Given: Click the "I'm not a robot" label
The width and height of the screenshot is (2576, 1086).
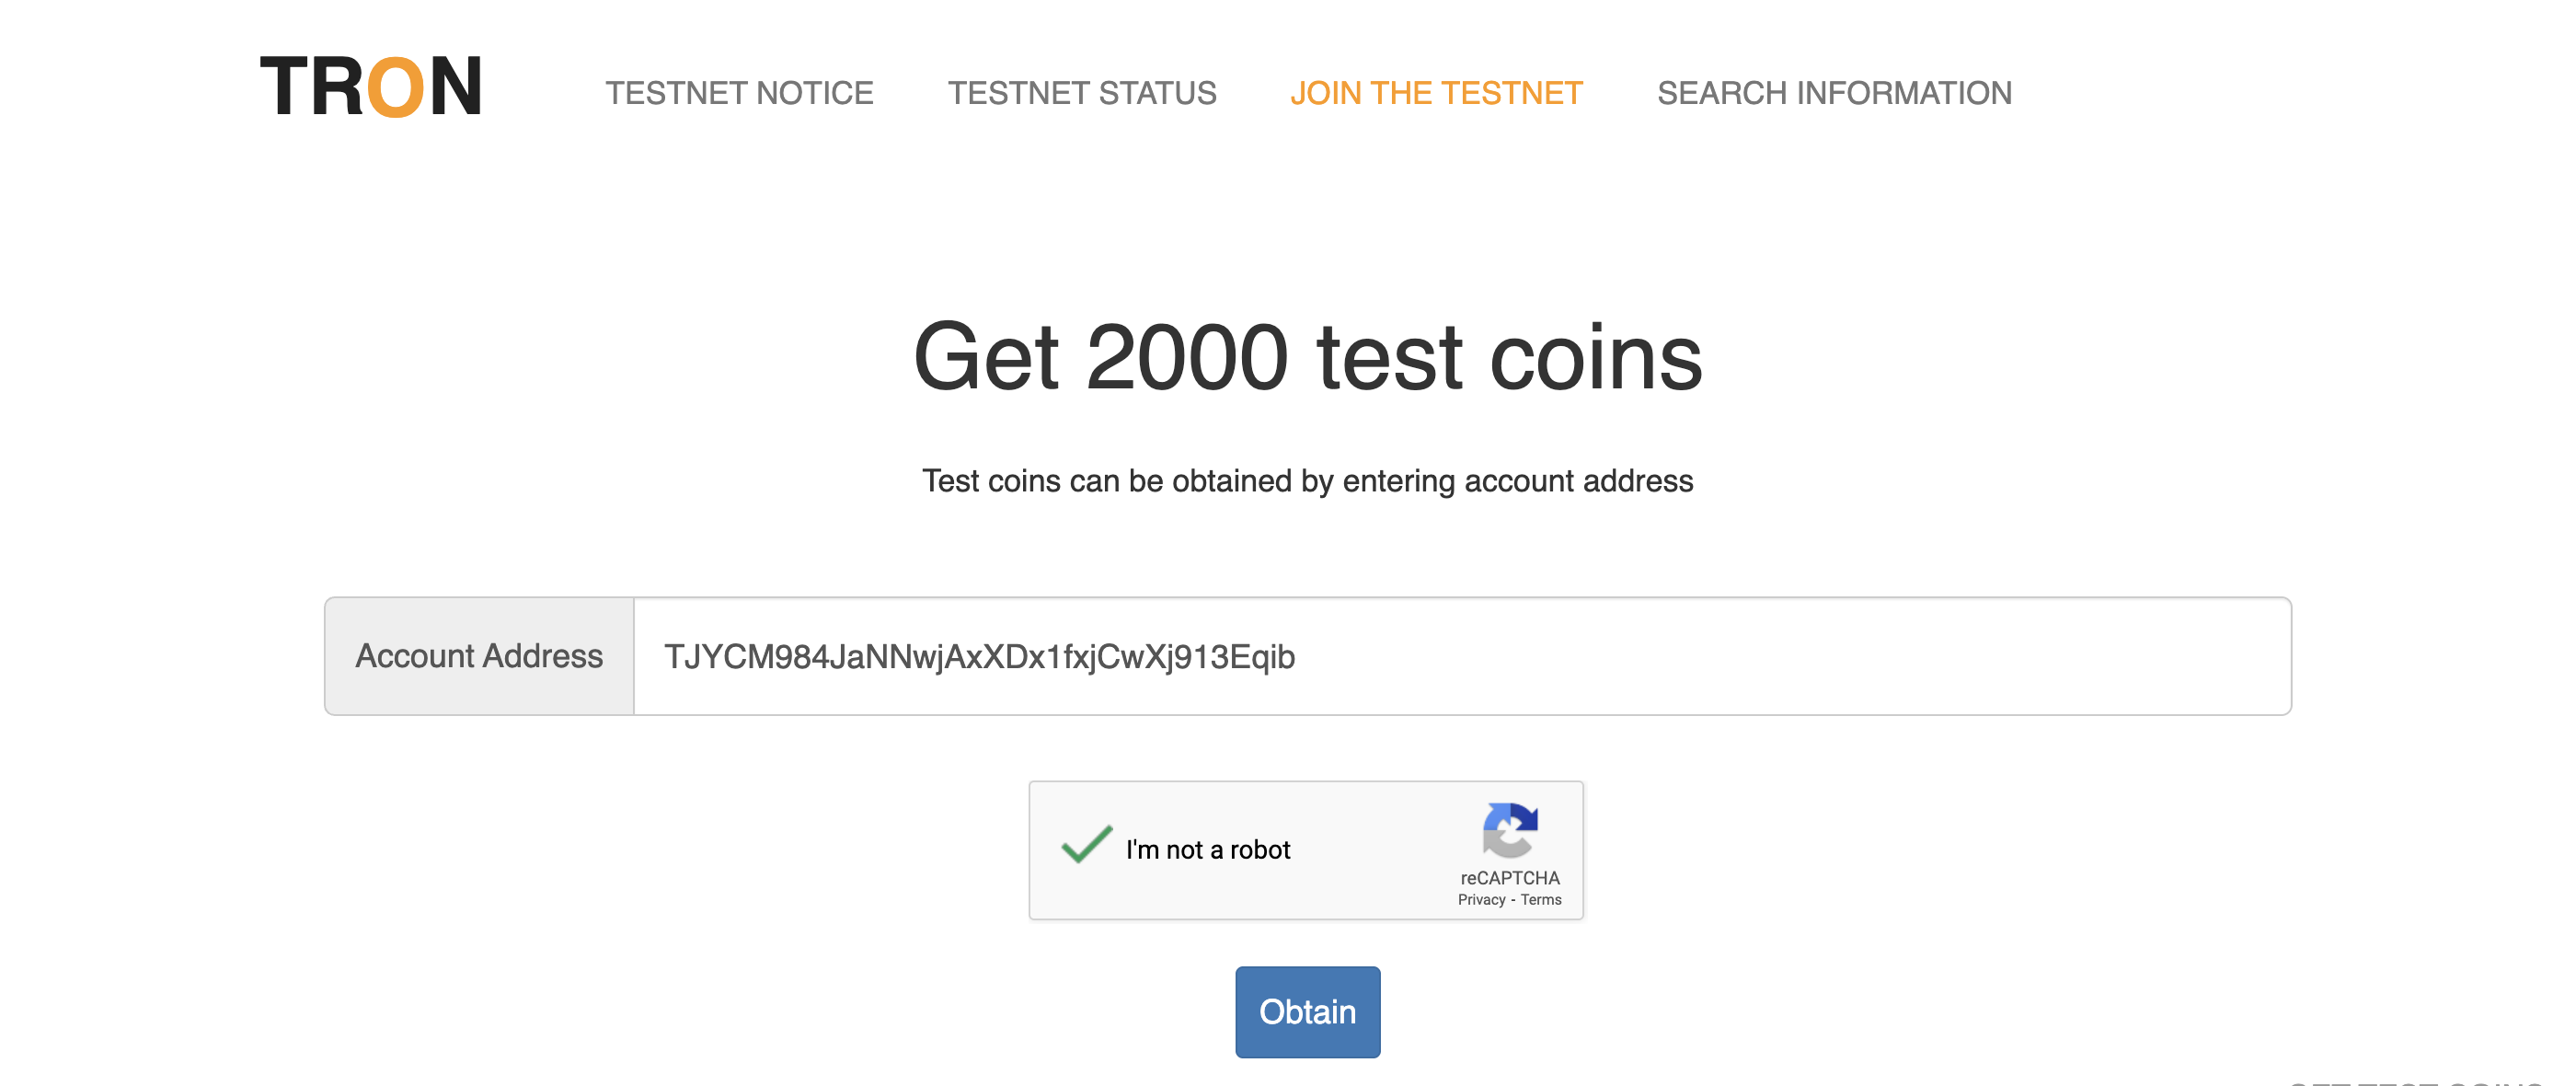Looking at the screenshot, I should pyautogui.click(x=1208, y=850).
